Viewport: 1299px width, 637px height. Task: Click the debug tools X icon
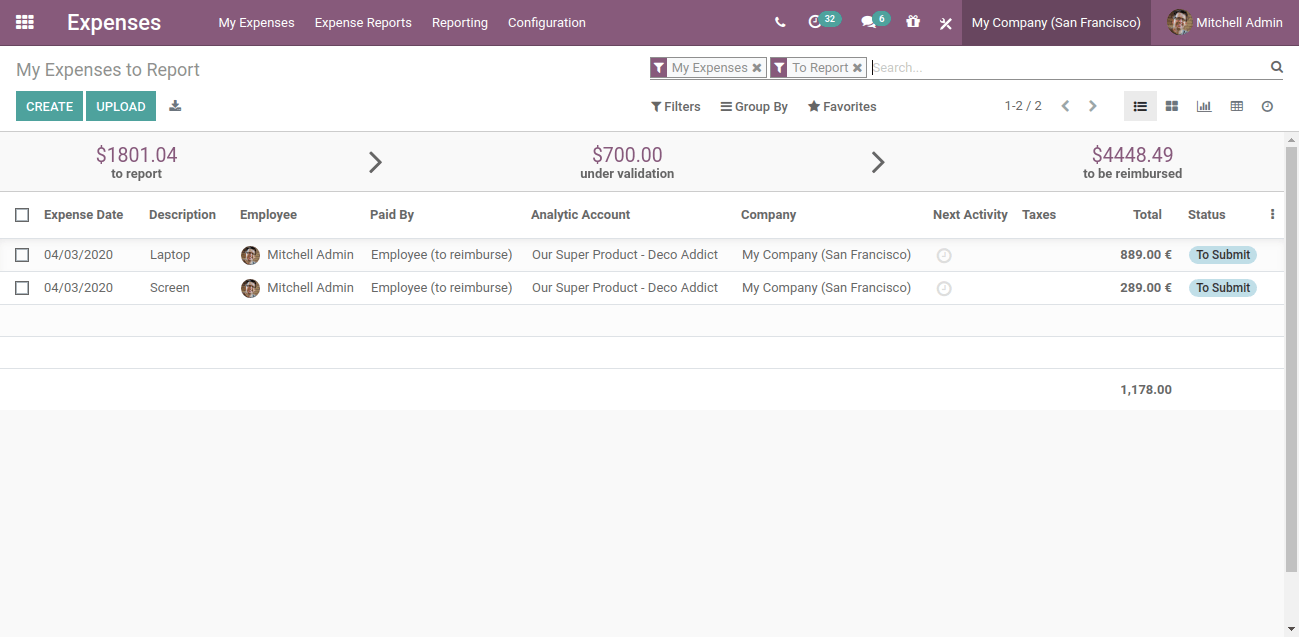click(945, 23)
